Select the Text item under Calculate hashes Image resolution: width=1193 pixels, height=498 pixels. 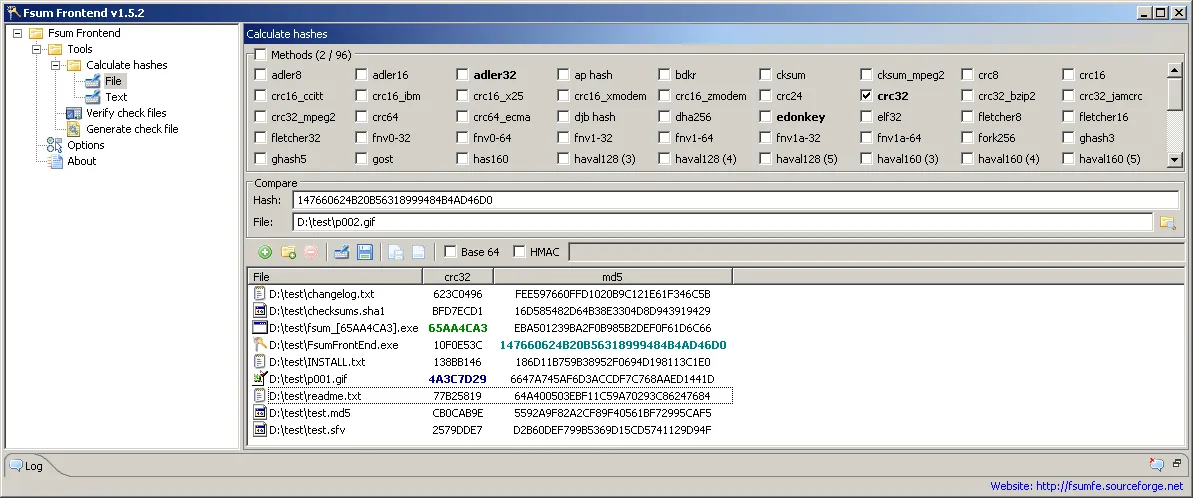pos(116,97)
